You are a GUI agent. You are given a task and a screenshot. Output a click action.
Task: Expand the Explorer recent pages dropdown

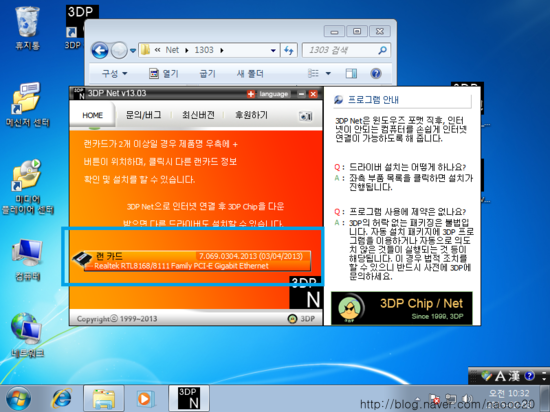[x=133, y=50]
